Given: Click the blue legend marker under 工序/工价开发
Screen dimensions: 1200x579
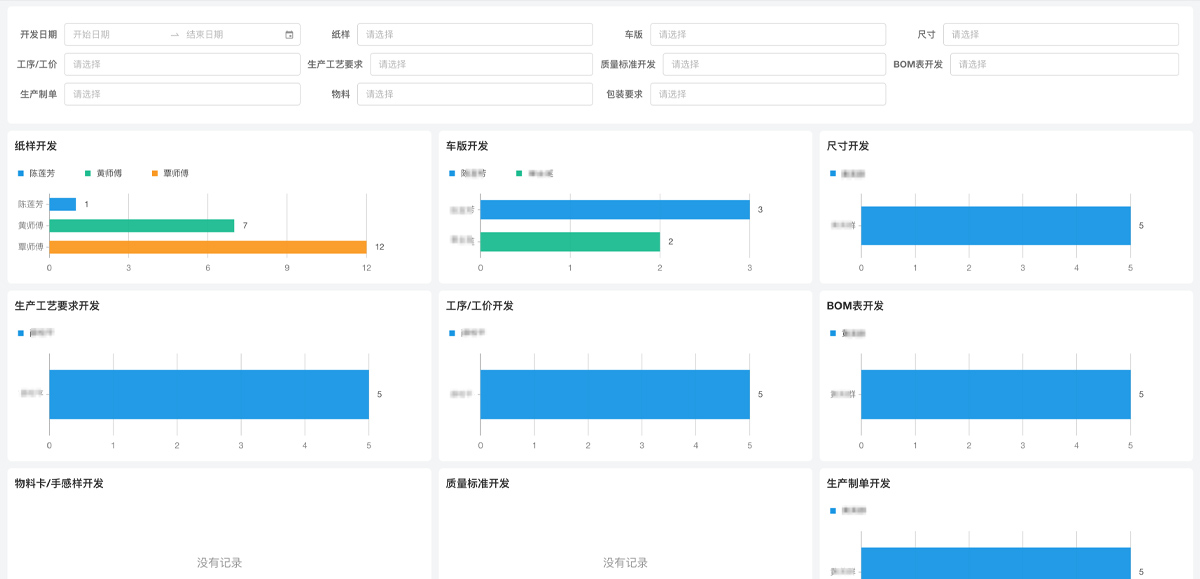Looking at the screenshot, I should pos(452,333).
